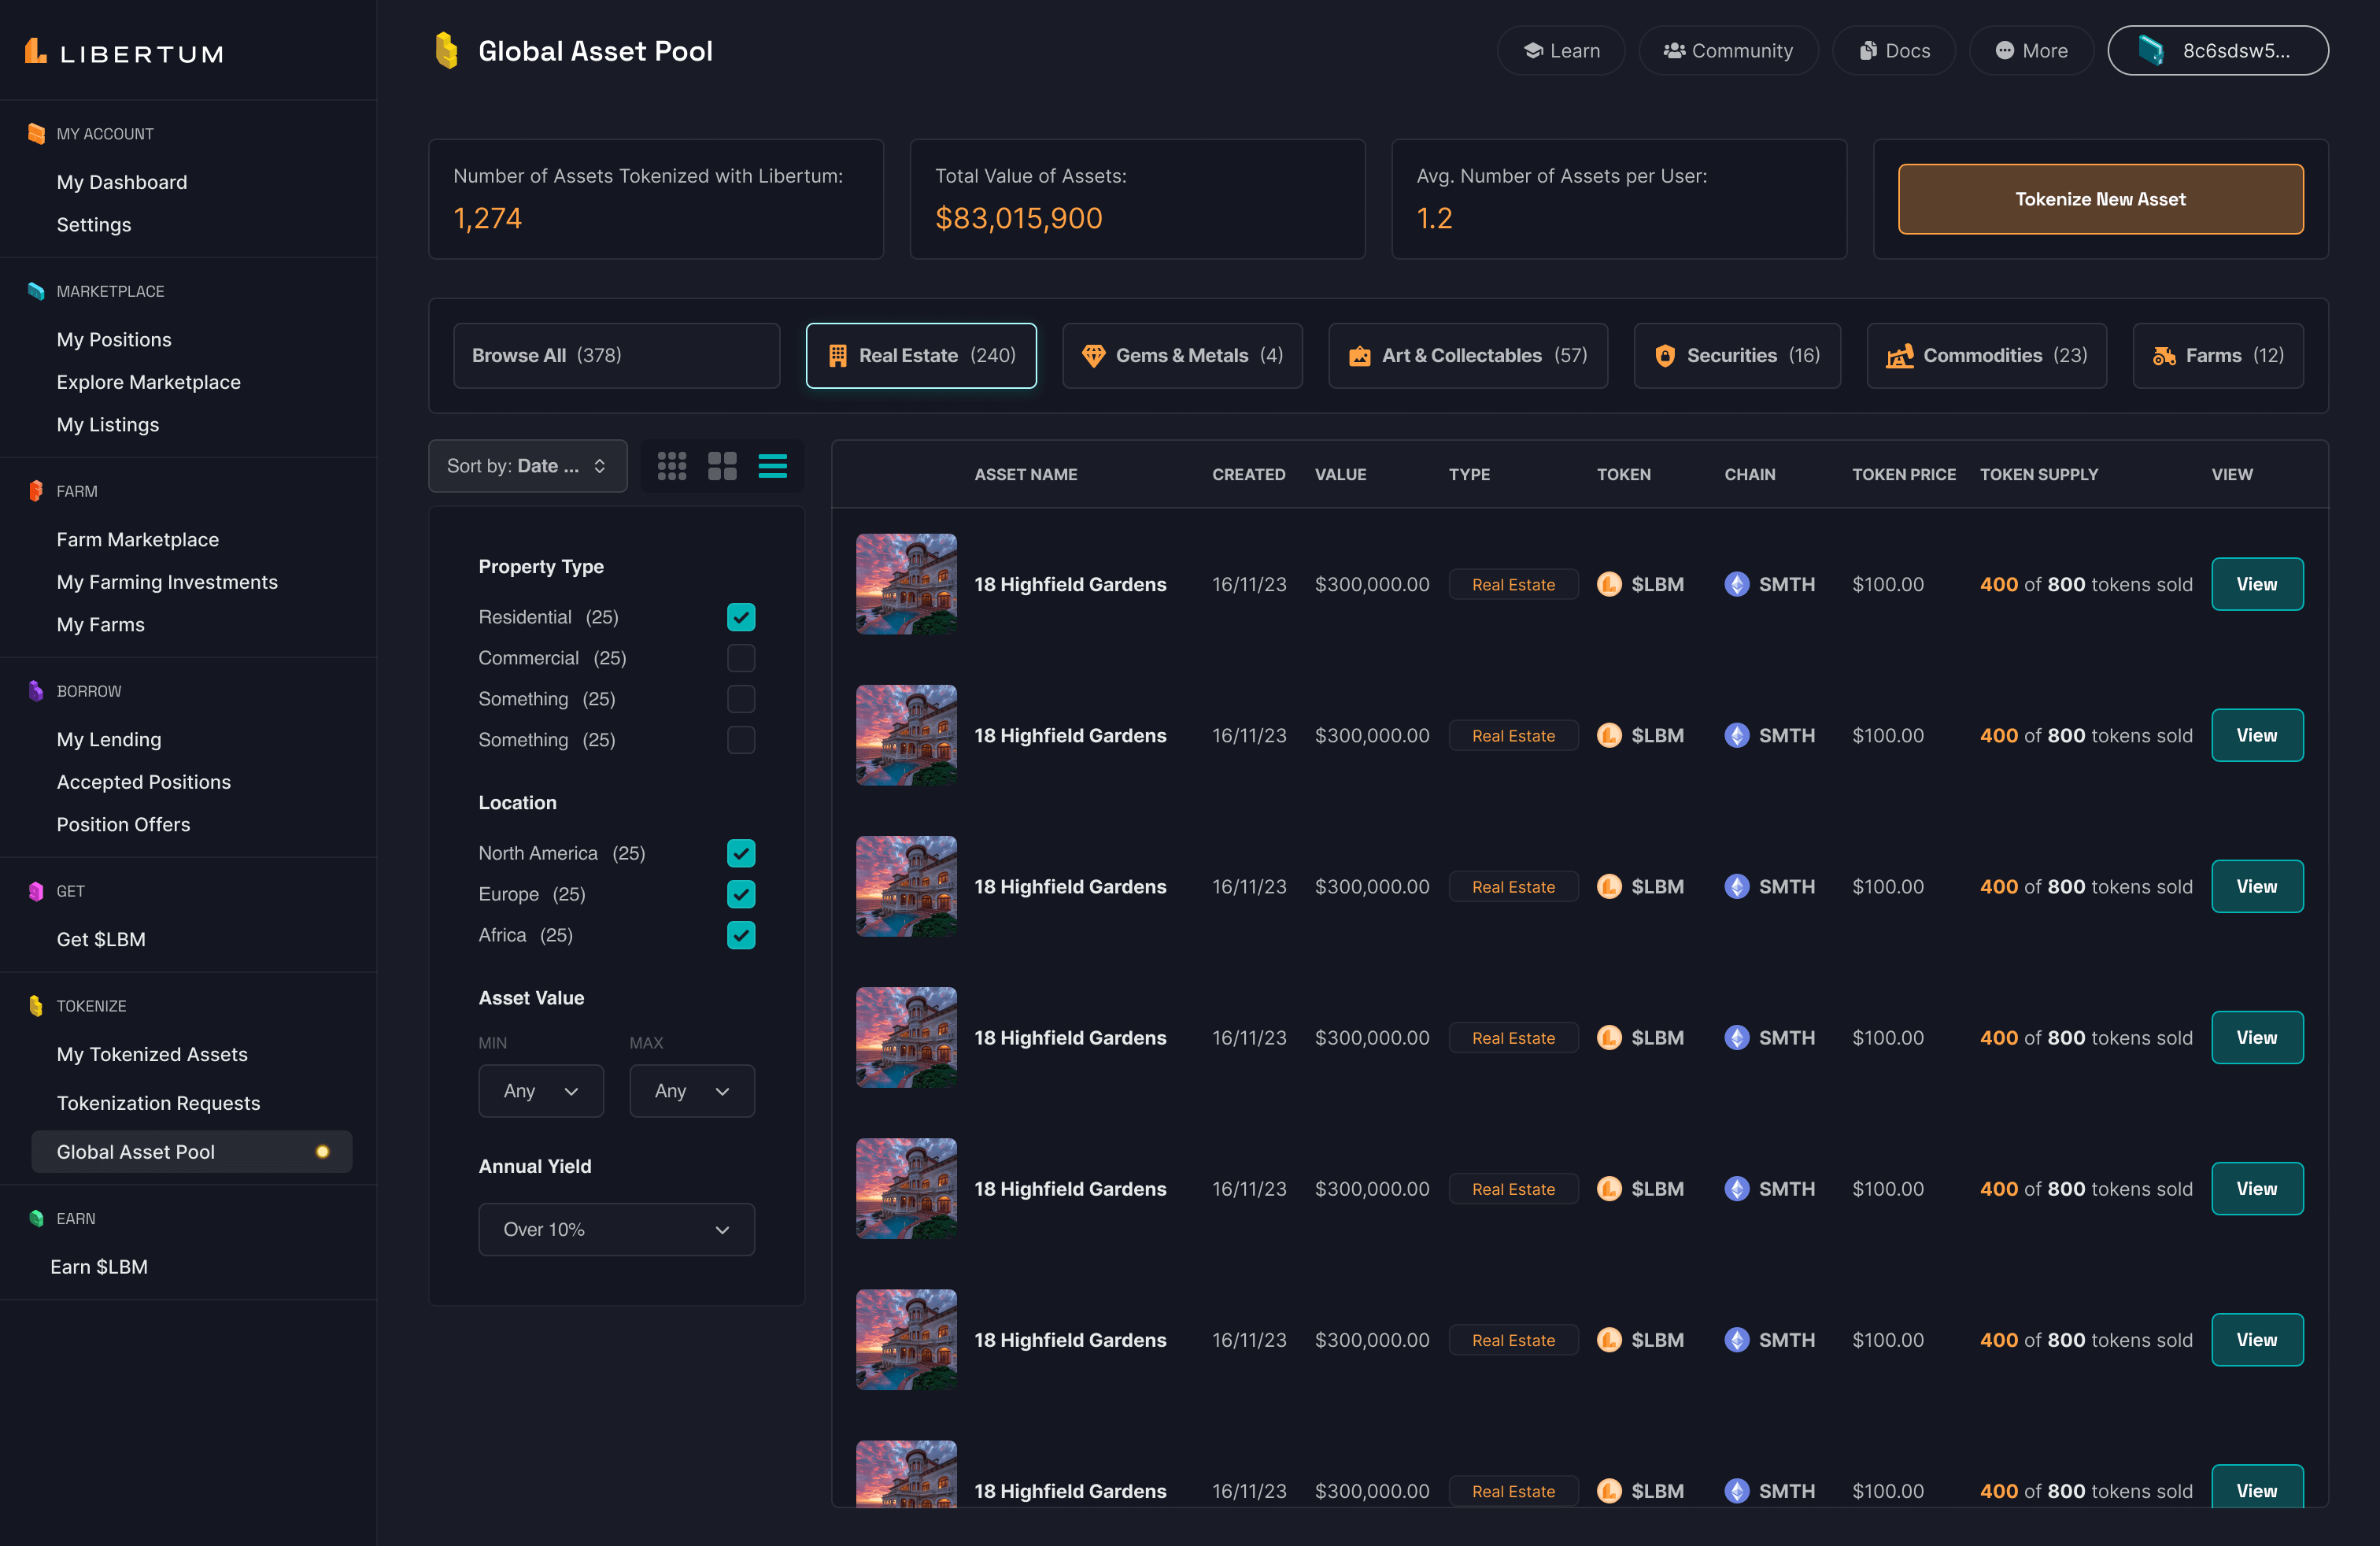Click the Libertum logo icon
This screenshot has height=1546, width=2380.
pyautogui.click(x=36, y=51)
